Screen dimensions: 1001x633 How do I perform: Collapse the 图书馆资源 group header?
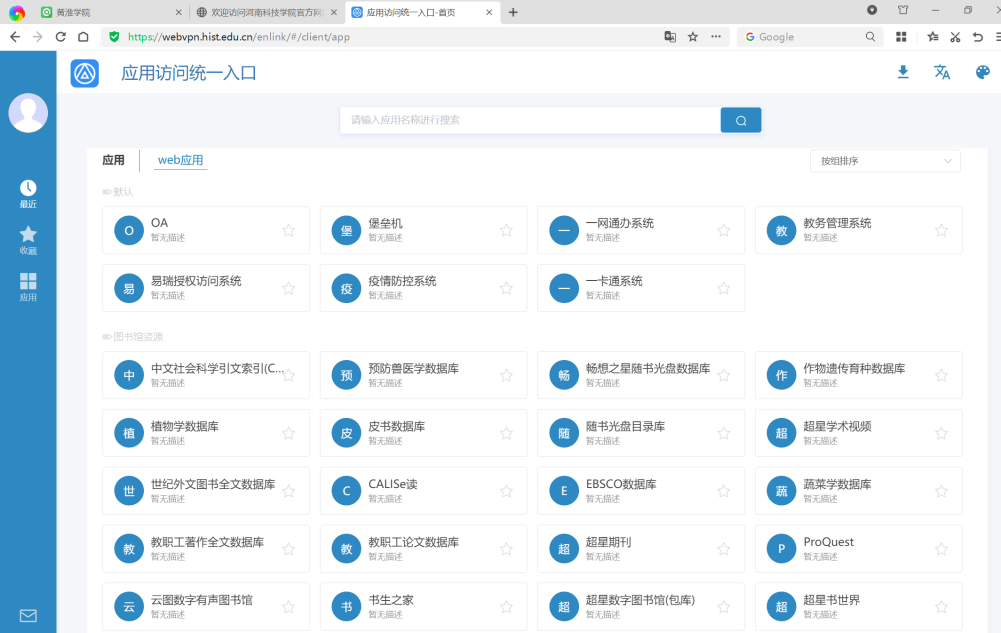(x=132, y=337)
